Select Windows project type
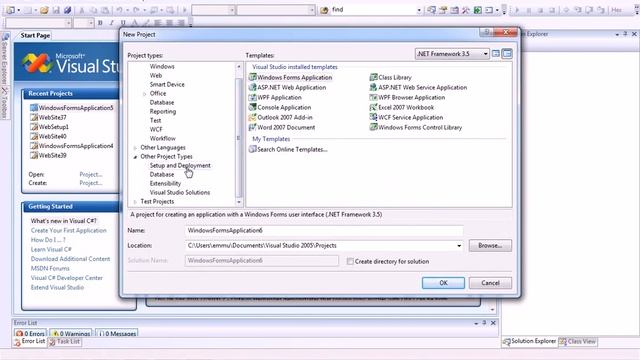 coord(162,66)
